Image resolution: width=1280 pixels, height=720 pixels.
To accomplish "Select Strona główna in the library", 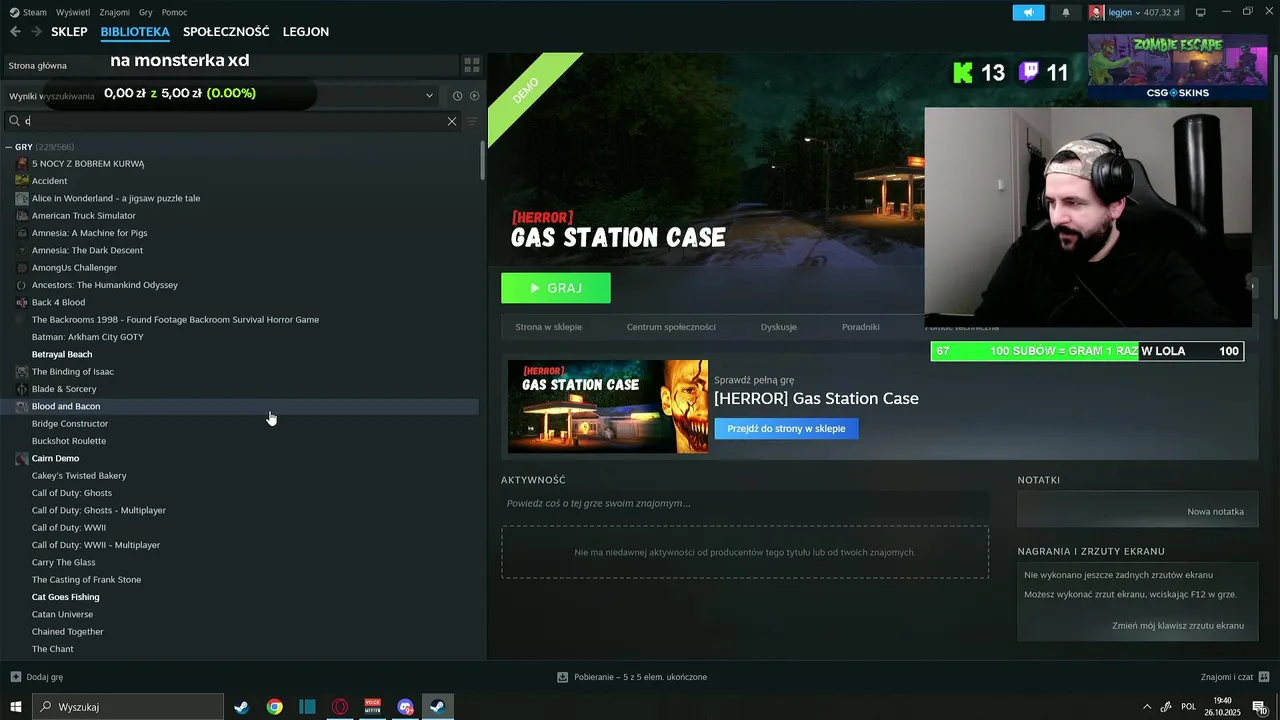I will pyautogui.click(x=38, y=65).
